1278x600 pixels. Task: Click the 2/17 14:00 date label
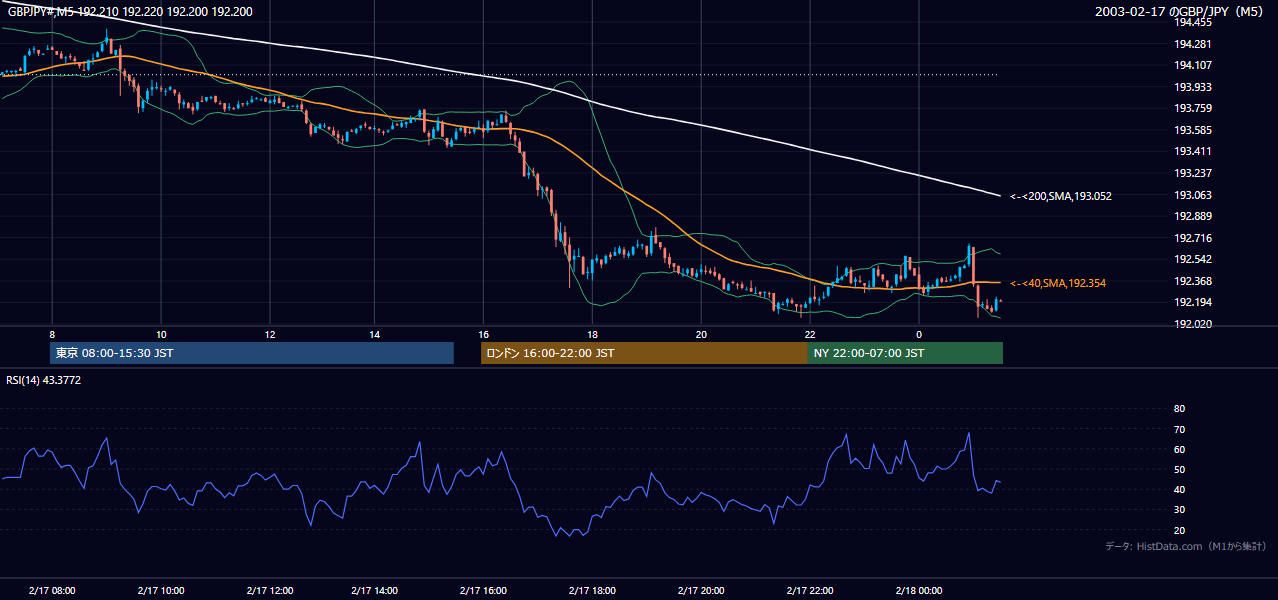pyautogui.click(x=374, y=590)
